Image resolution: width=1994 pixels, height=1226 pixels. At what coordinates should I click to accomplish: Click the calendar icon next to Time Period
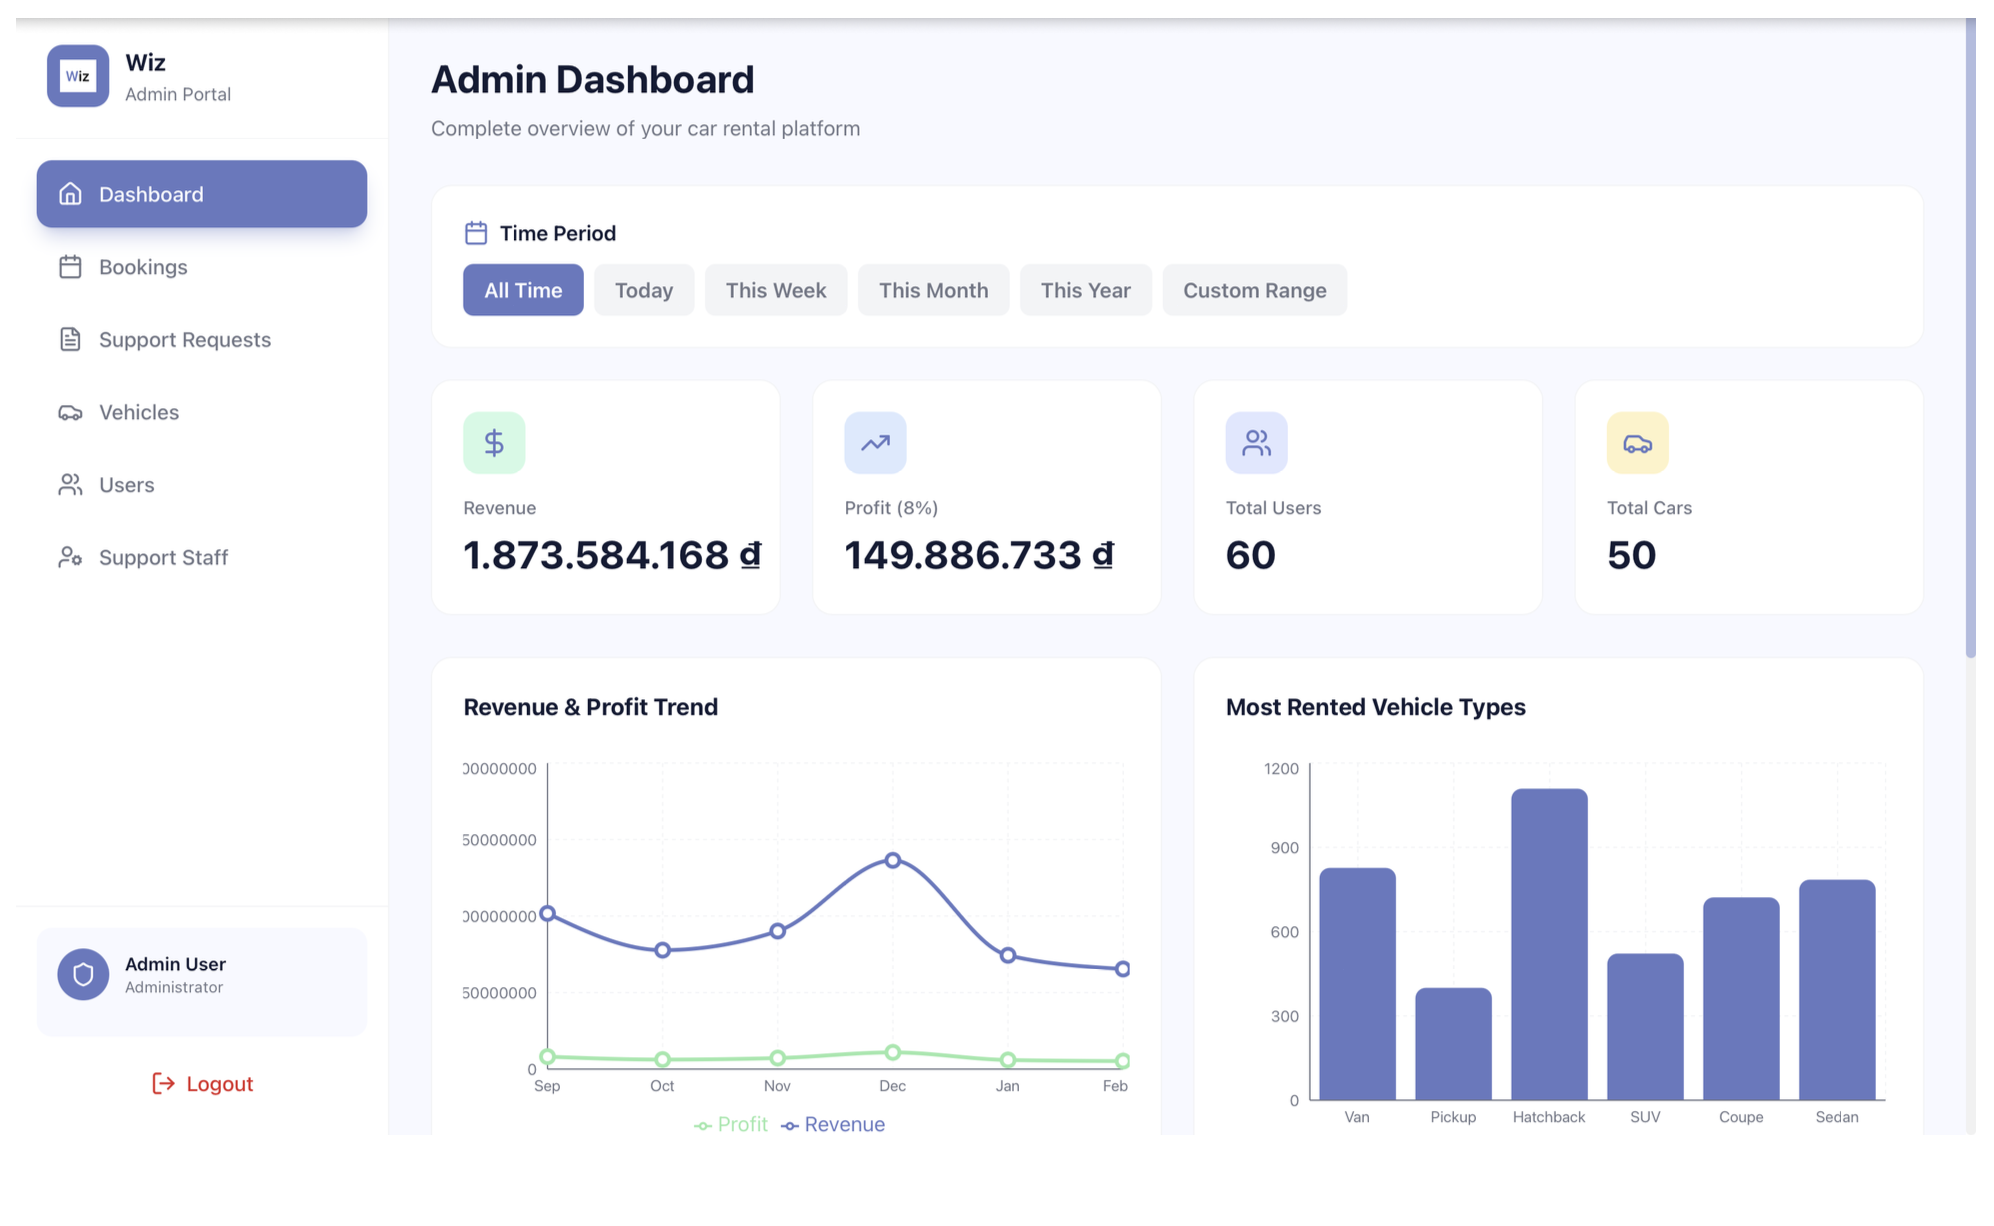click(476, 233)
